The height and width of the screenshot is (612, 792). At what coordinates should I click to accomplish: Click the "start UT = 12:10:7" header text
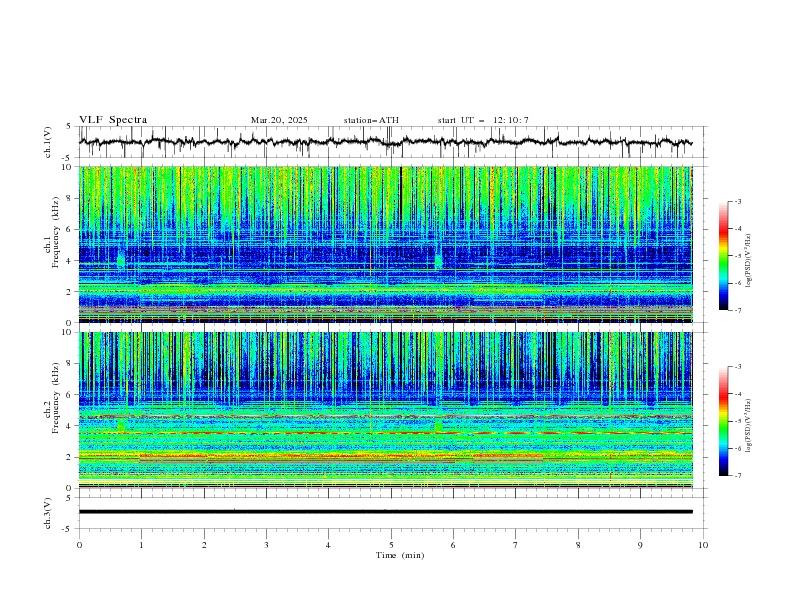(483, 120)
